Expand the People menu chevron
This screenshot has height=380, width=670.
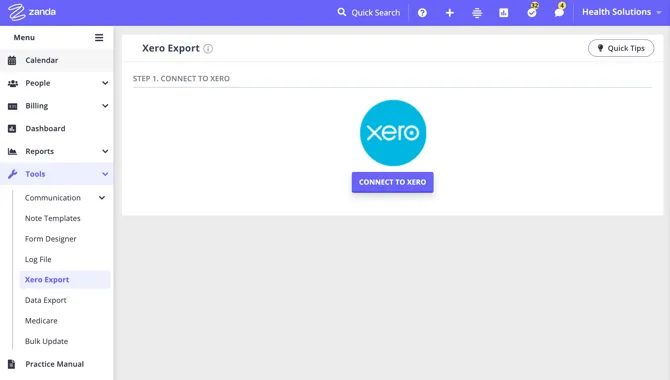point(105,83)
